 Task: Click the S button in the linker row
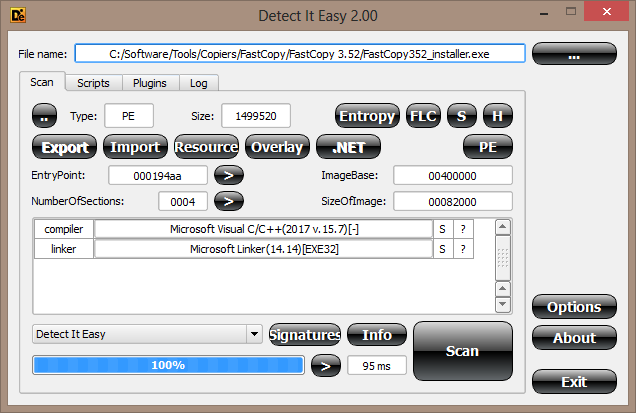[x=443, y=249]
